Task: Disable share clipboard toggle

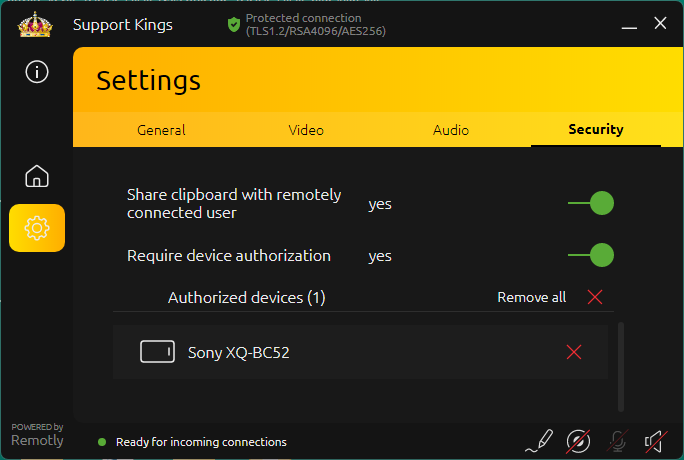Action: (x=591, y=204)
